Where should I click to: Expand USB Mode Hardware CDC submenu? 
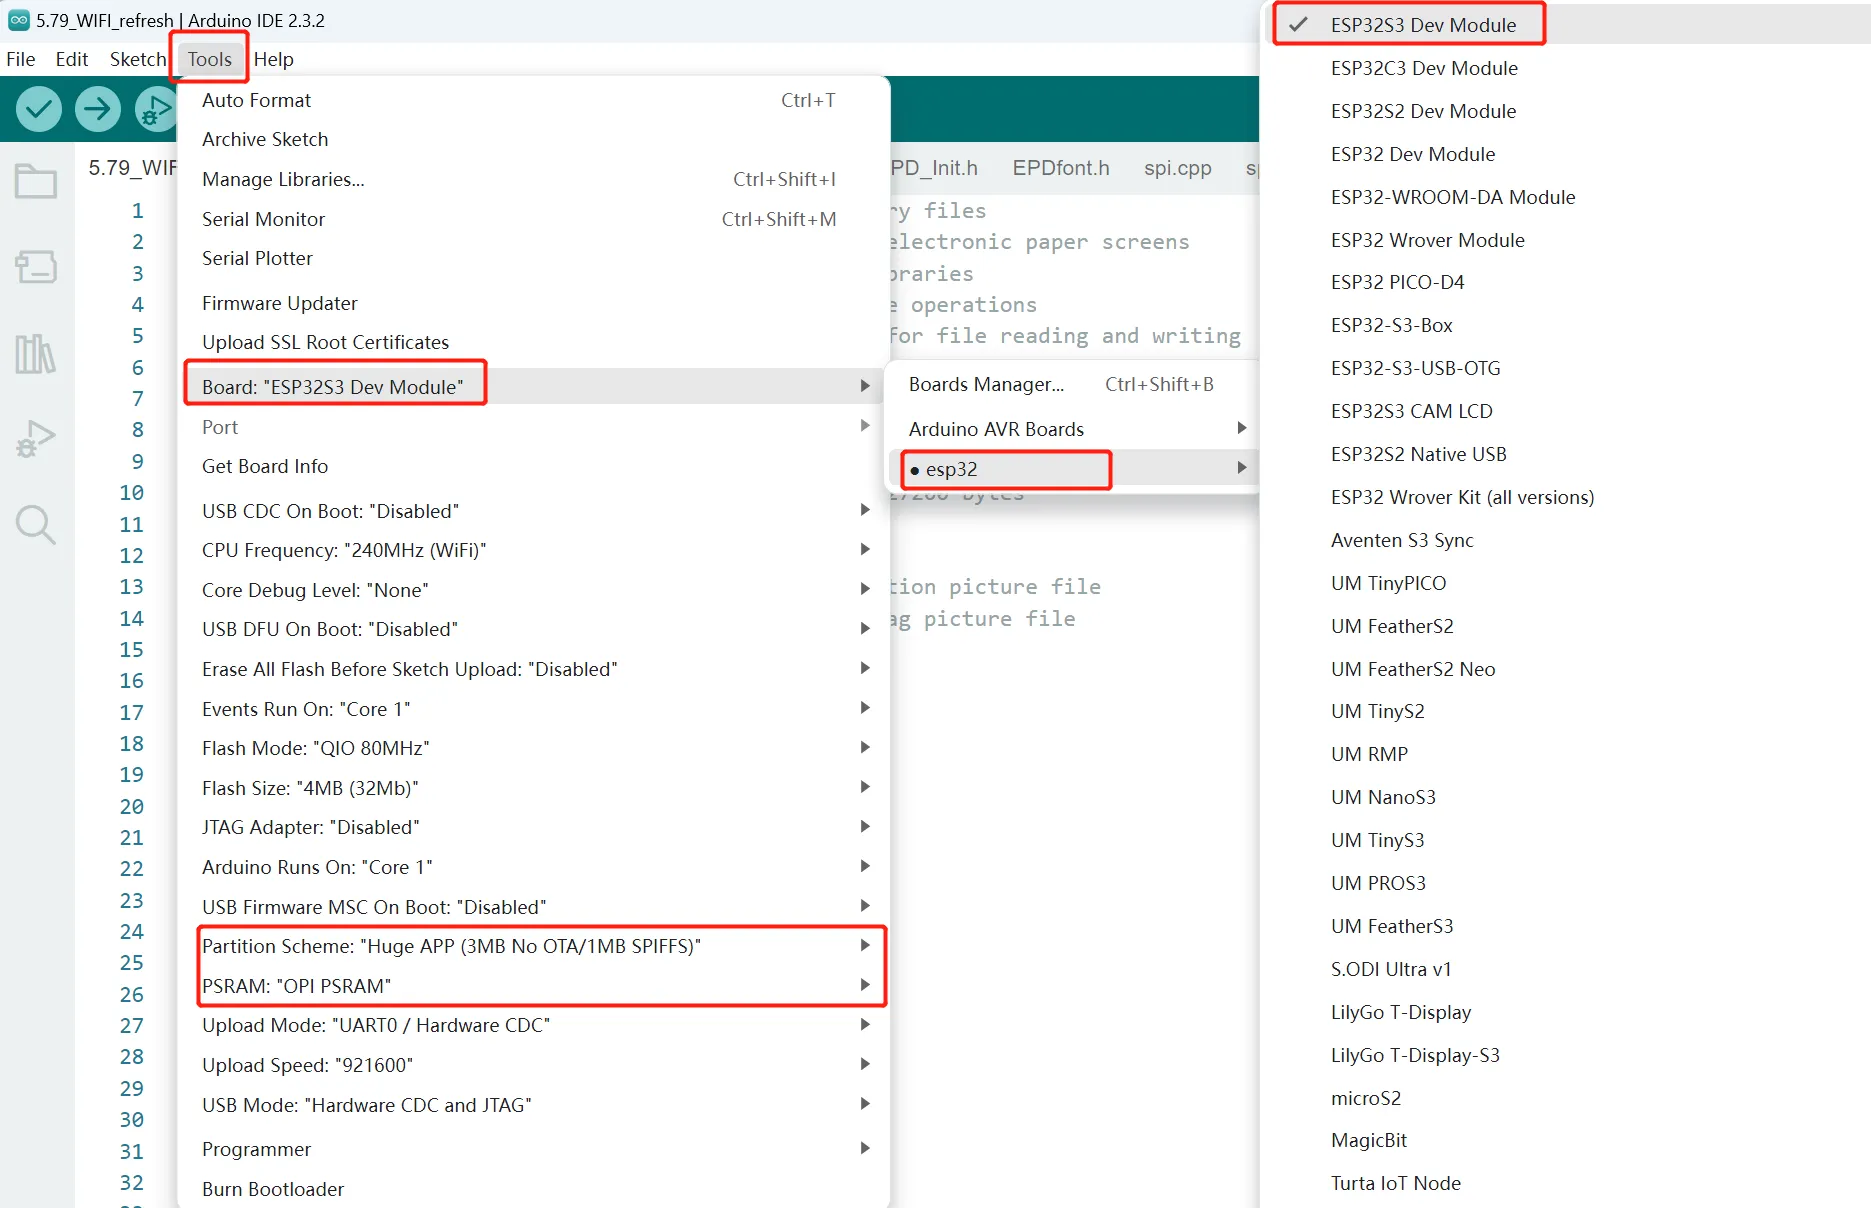pos(533,1105)
